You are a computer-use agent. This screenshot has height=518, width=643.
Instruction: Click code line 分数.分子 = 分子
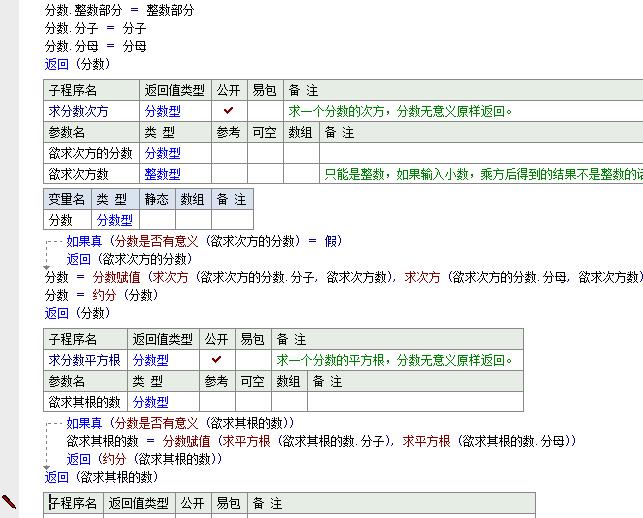point(96,28)
